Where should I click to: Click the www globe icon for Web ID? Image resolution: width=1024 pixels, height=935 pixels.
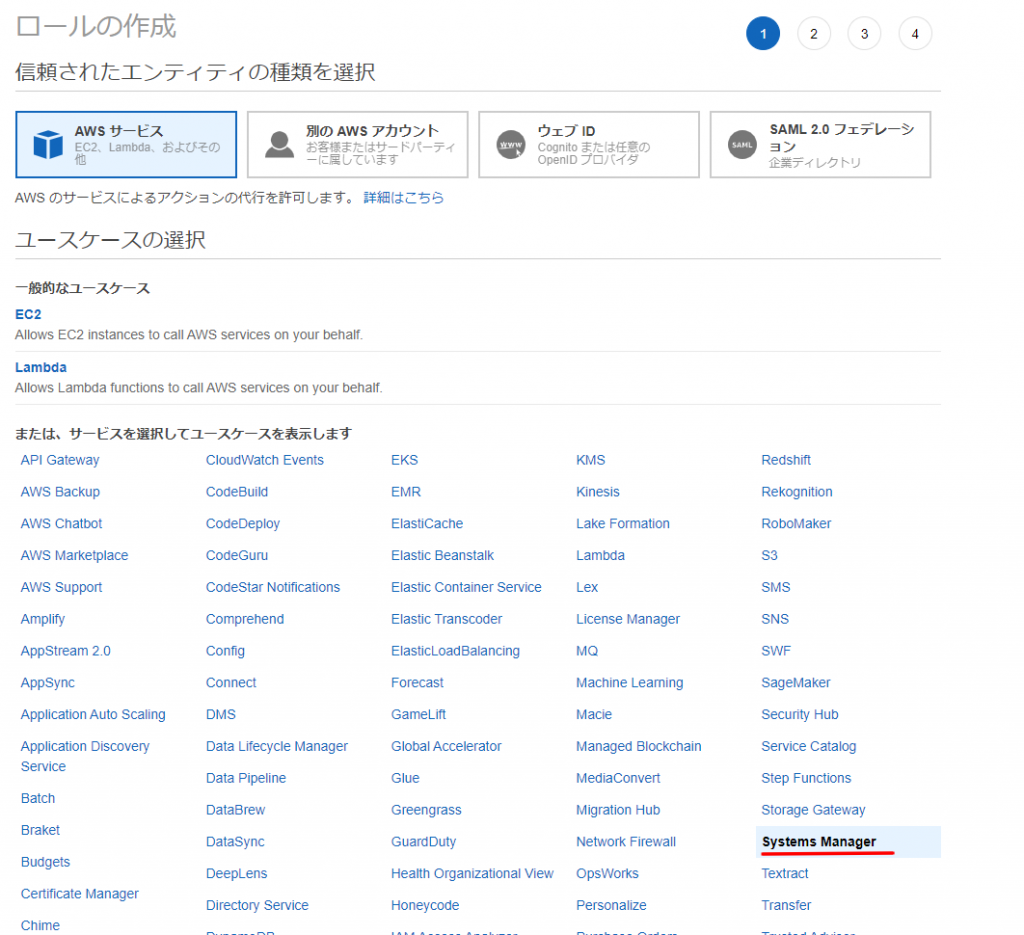511,144
